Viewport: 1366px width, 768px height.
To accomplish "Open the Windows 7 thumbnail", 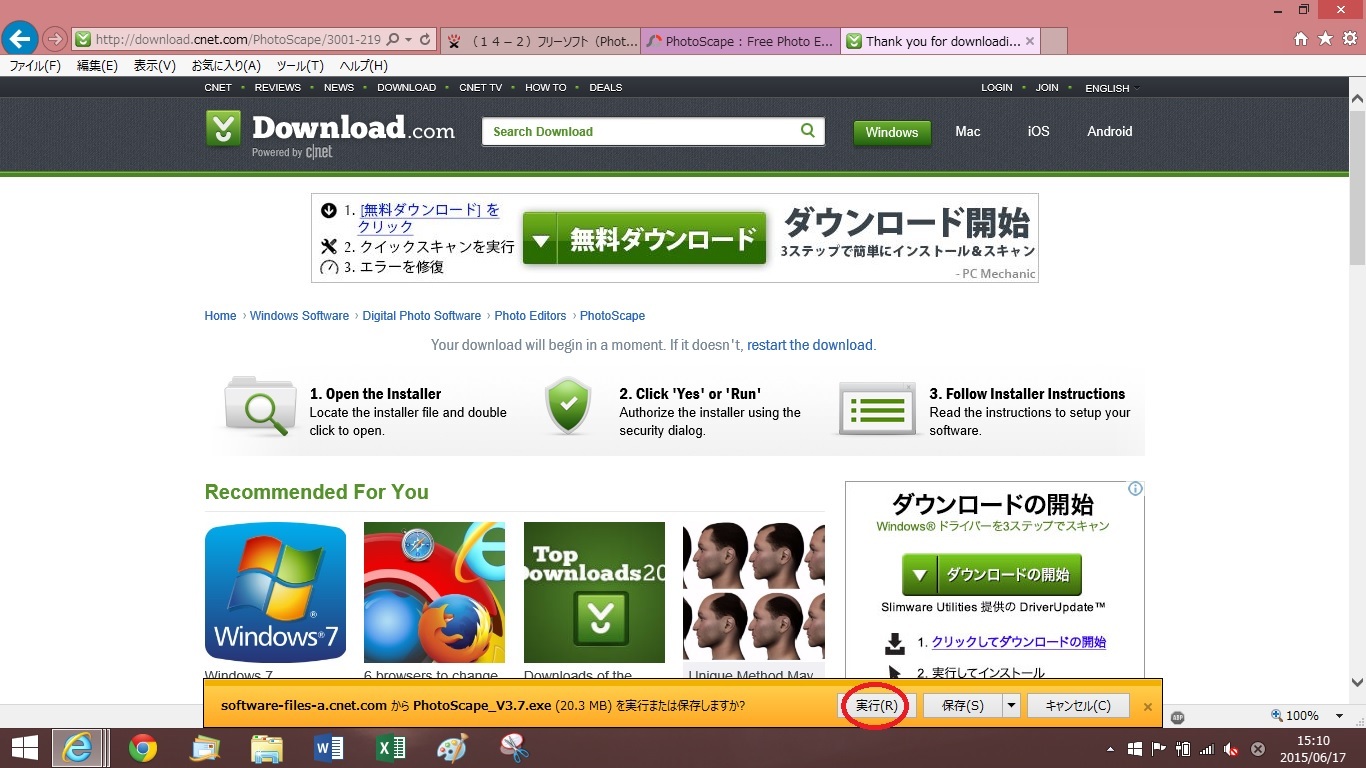I will click(275, 592).
